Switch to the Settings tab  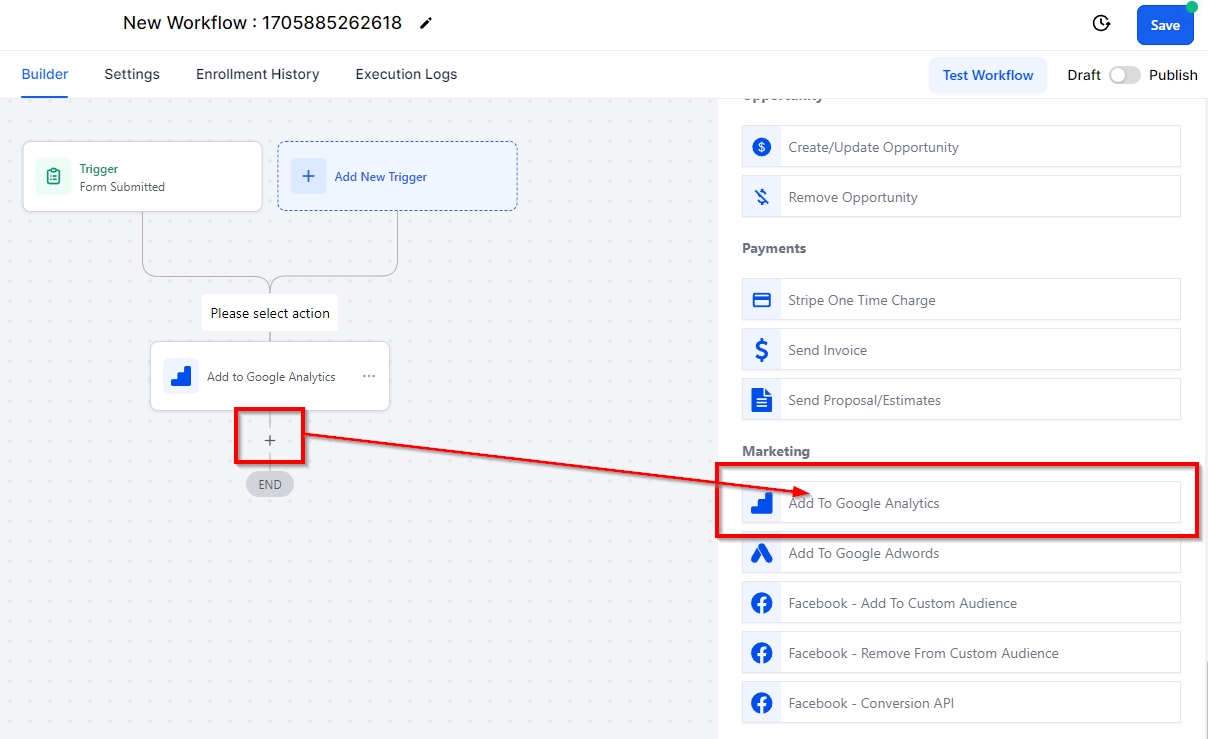[x=132, y=74]
